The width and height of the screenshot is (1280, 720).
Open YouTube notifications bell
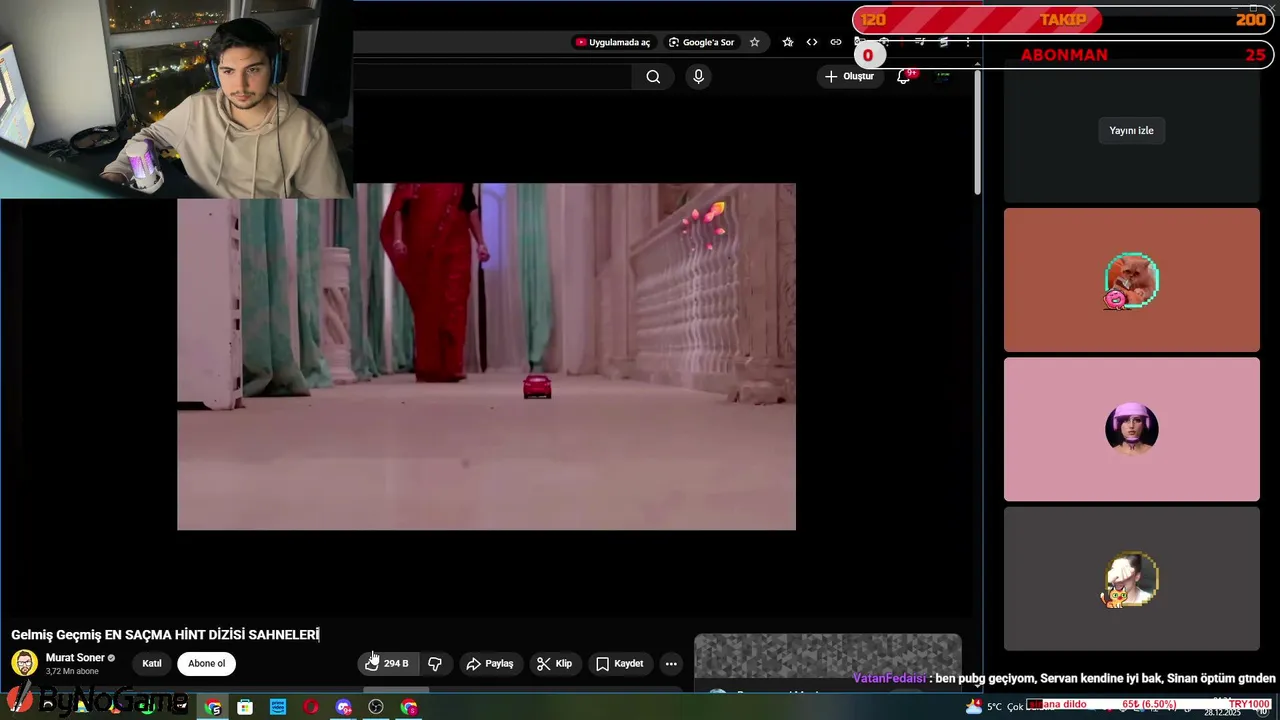(904, 77)
